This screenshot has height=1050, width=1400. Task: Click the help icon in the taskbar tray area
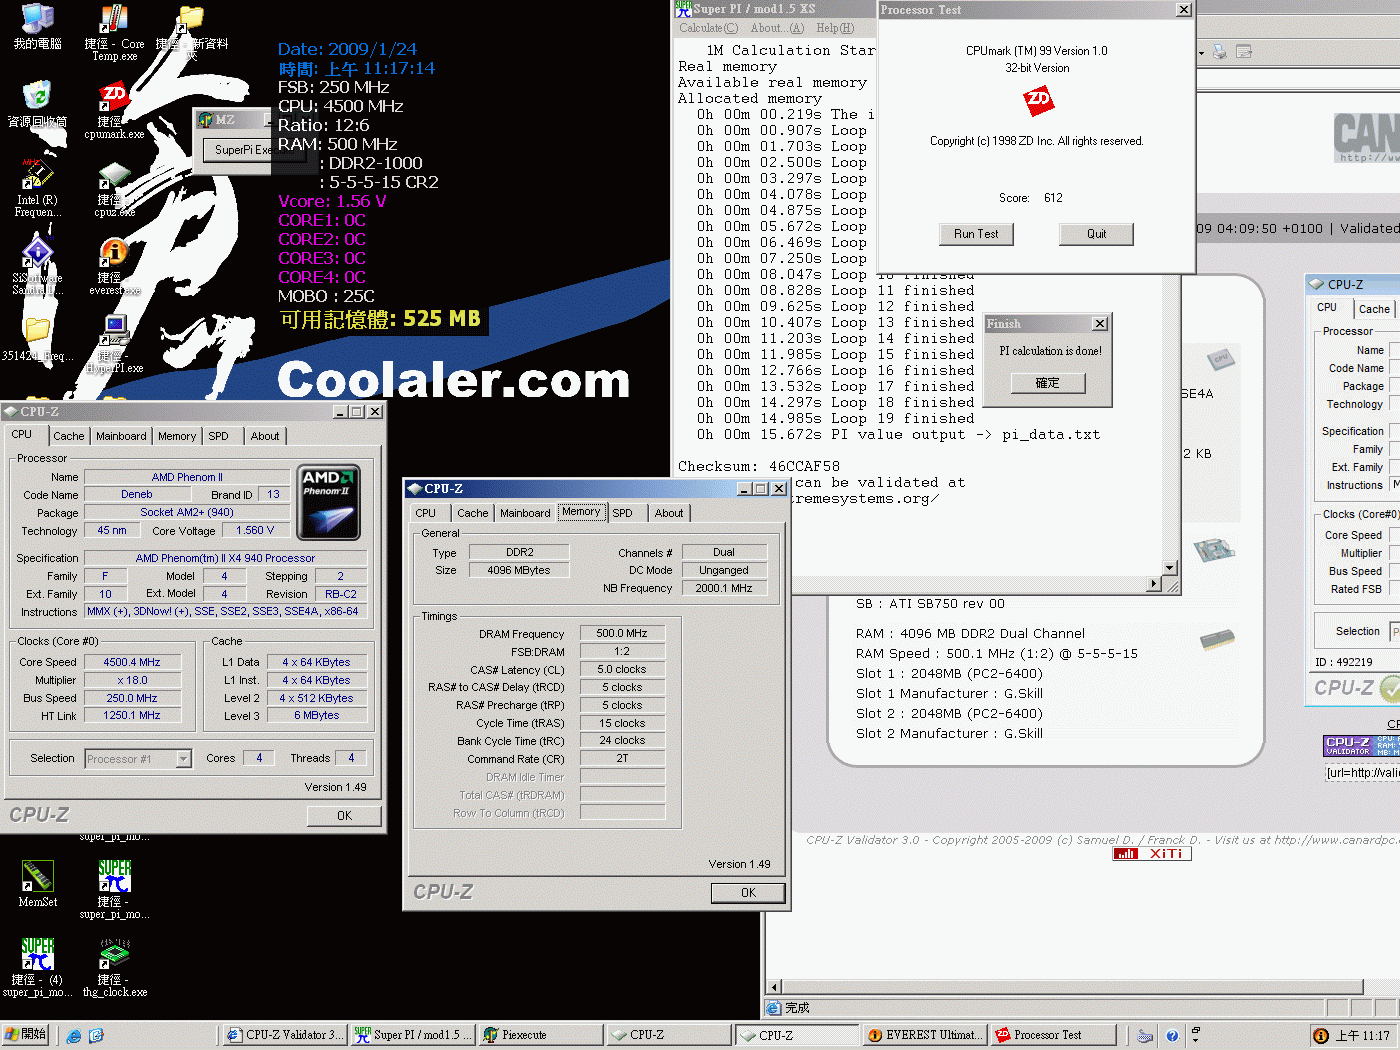click(1172, 1036)
